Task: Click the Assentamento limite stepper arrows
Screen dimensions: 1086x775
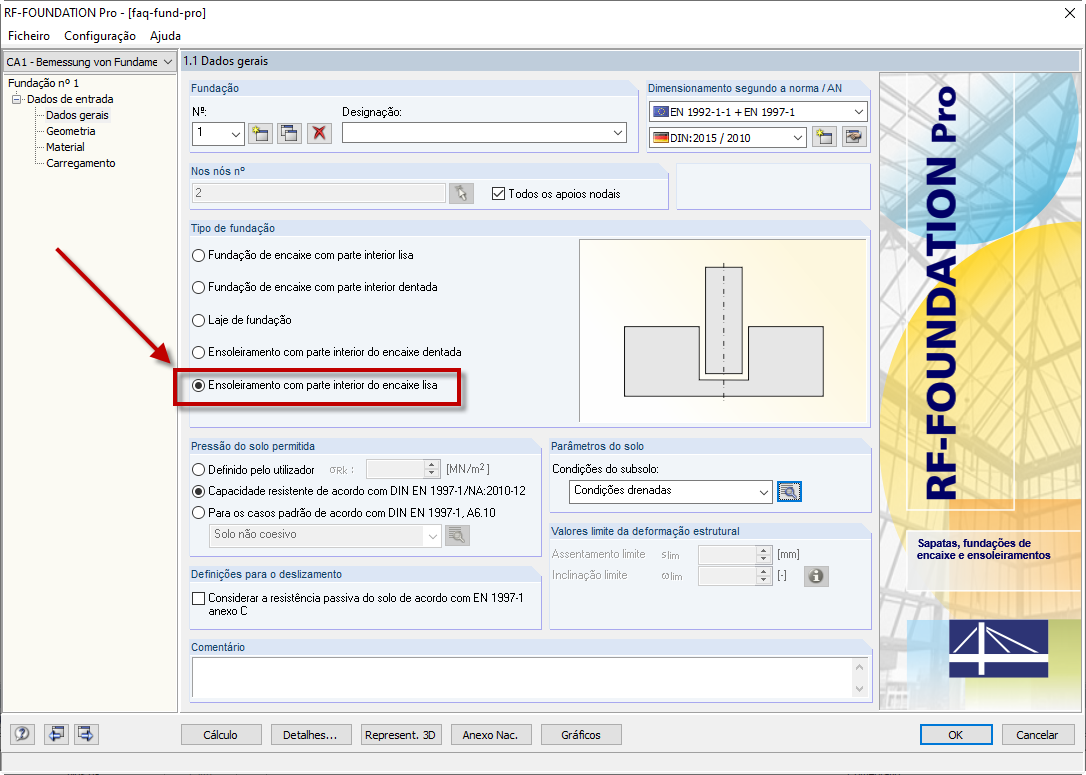Action: coord(764,555)
